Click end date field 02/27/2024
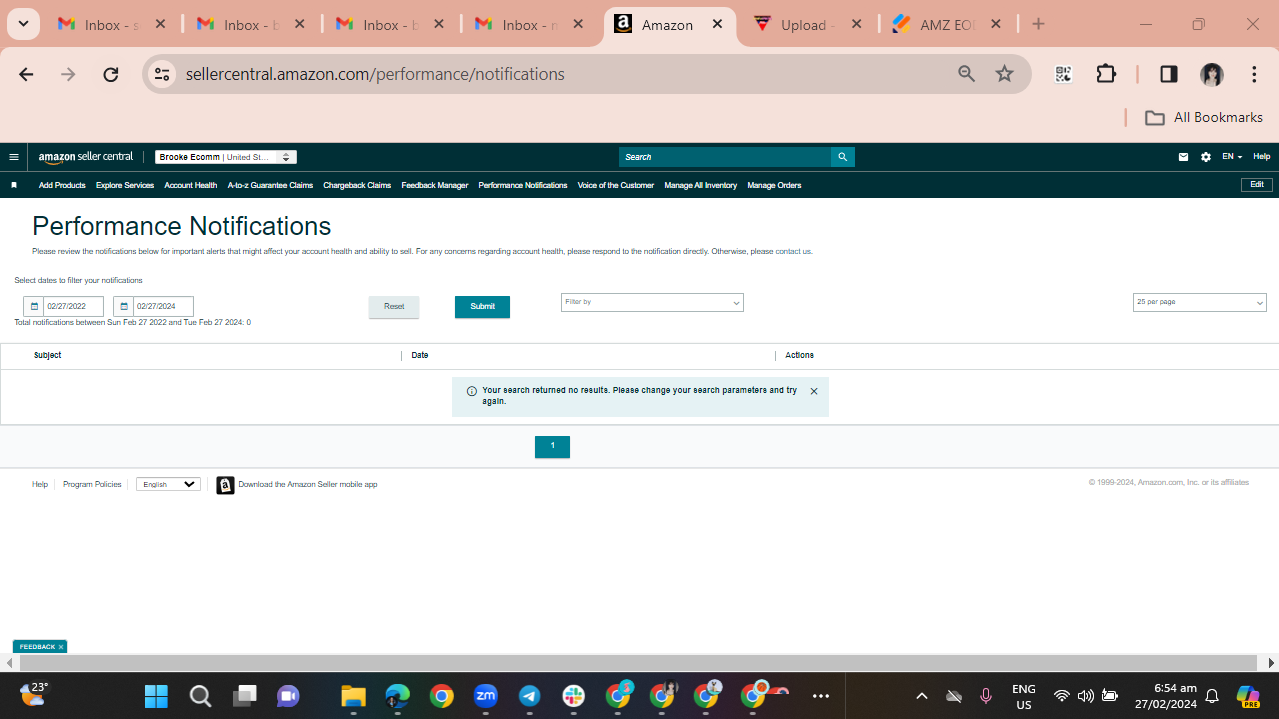Image resolution: width=1279 pixels, height=719 pixels. (x=163, y=307)
